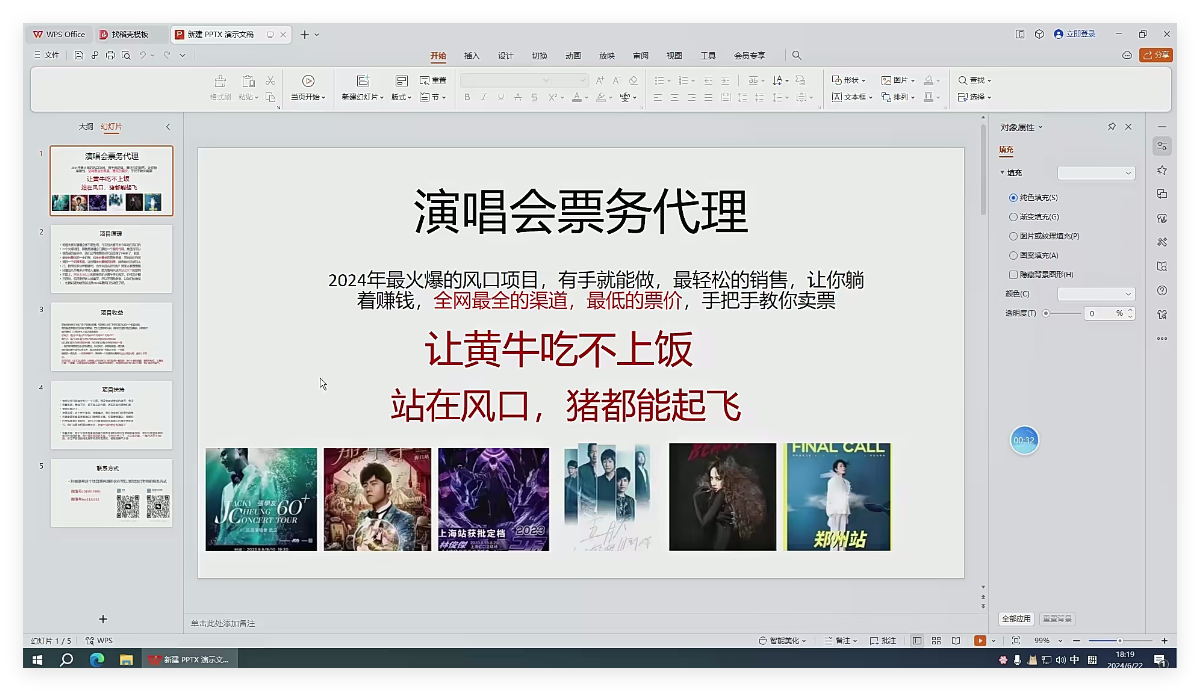1200x691 pixels.
Task: Click the redo arrow icon
Action: [166, 55]
